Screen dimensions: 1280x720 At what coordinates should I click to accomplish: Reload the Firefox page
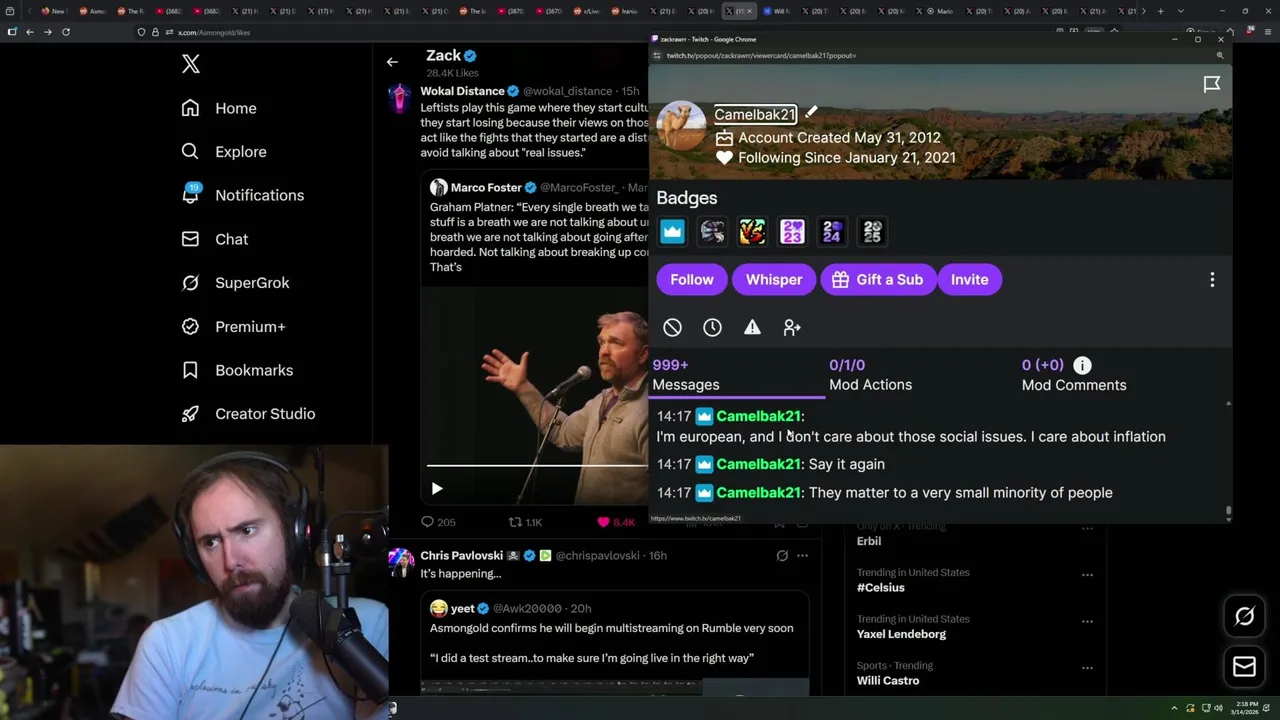coord(66,32)
